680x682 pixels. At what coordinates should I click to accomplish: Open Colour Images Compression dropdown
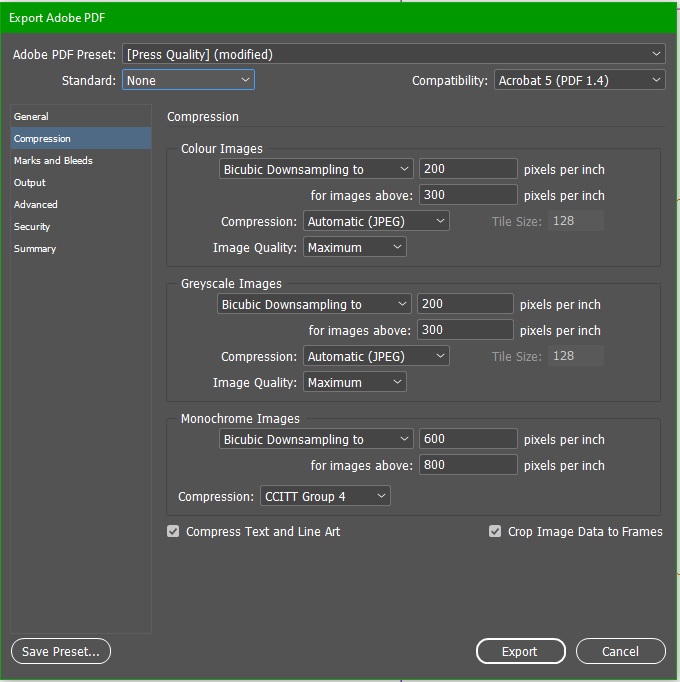coord(376,221)
